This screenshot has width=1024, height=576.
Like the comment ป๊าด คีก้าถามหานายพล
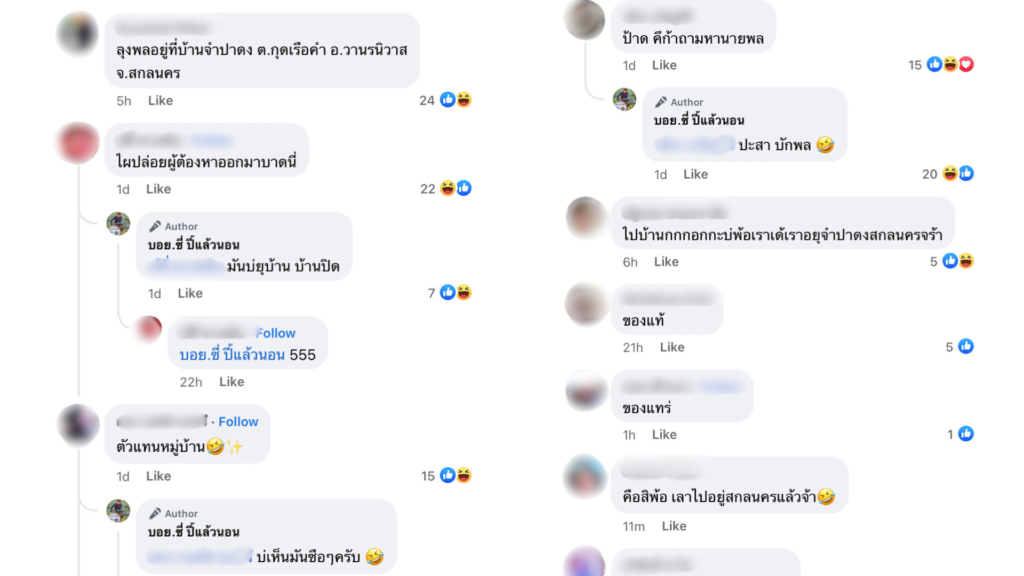tap(664, 65)
